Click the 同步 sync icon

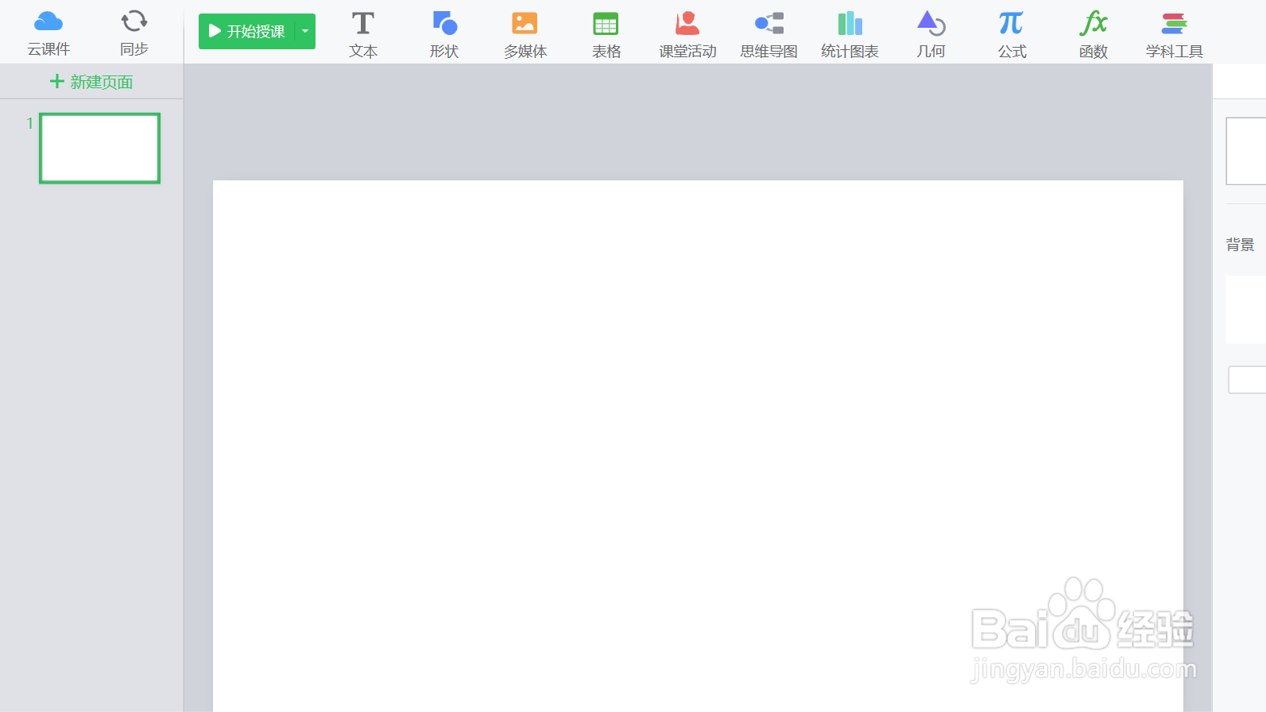[134, 33]
